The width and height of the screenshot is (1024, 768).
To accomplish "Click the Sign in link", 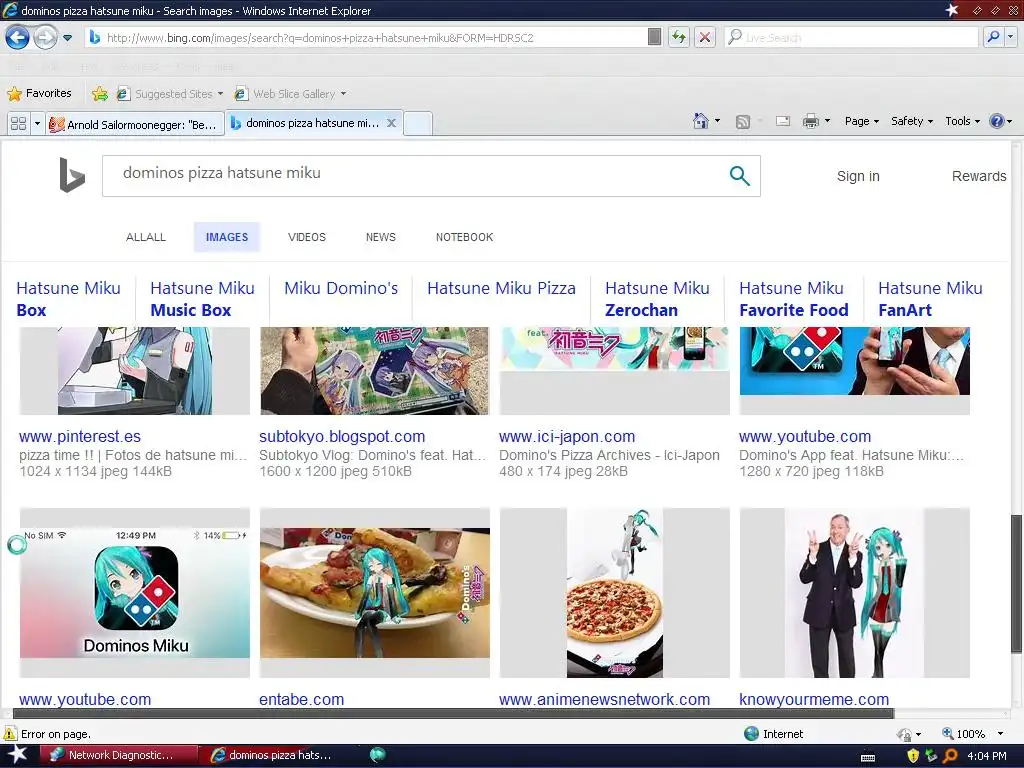I will (858, 176).
